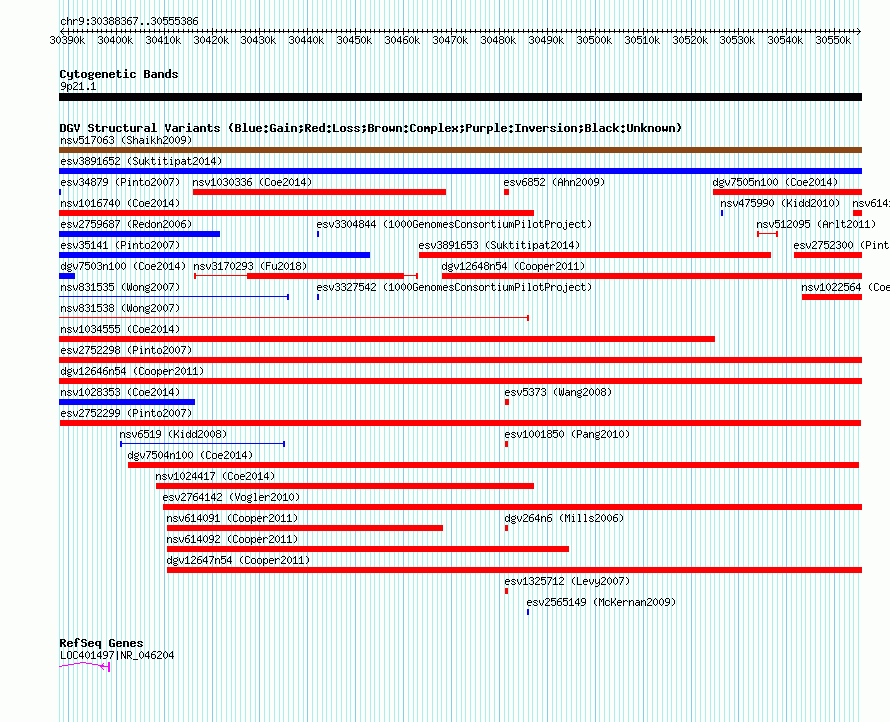Select the blue nsv1028353 gain bar
This screenshot has width=890, height=722.
pyautogui.click(x=127, y=402)
